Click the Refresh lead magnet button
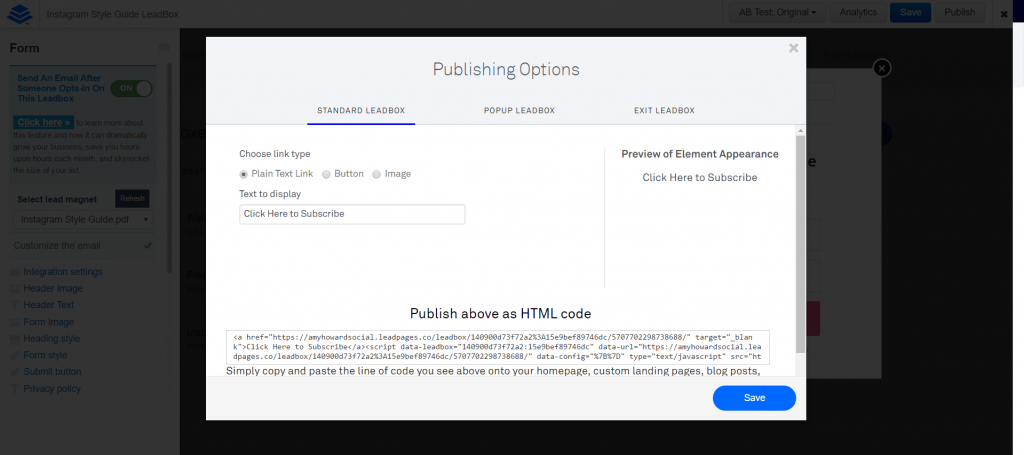Image resolution: width=1024 pixels, height=455 pixels. (x=132, y=199)
